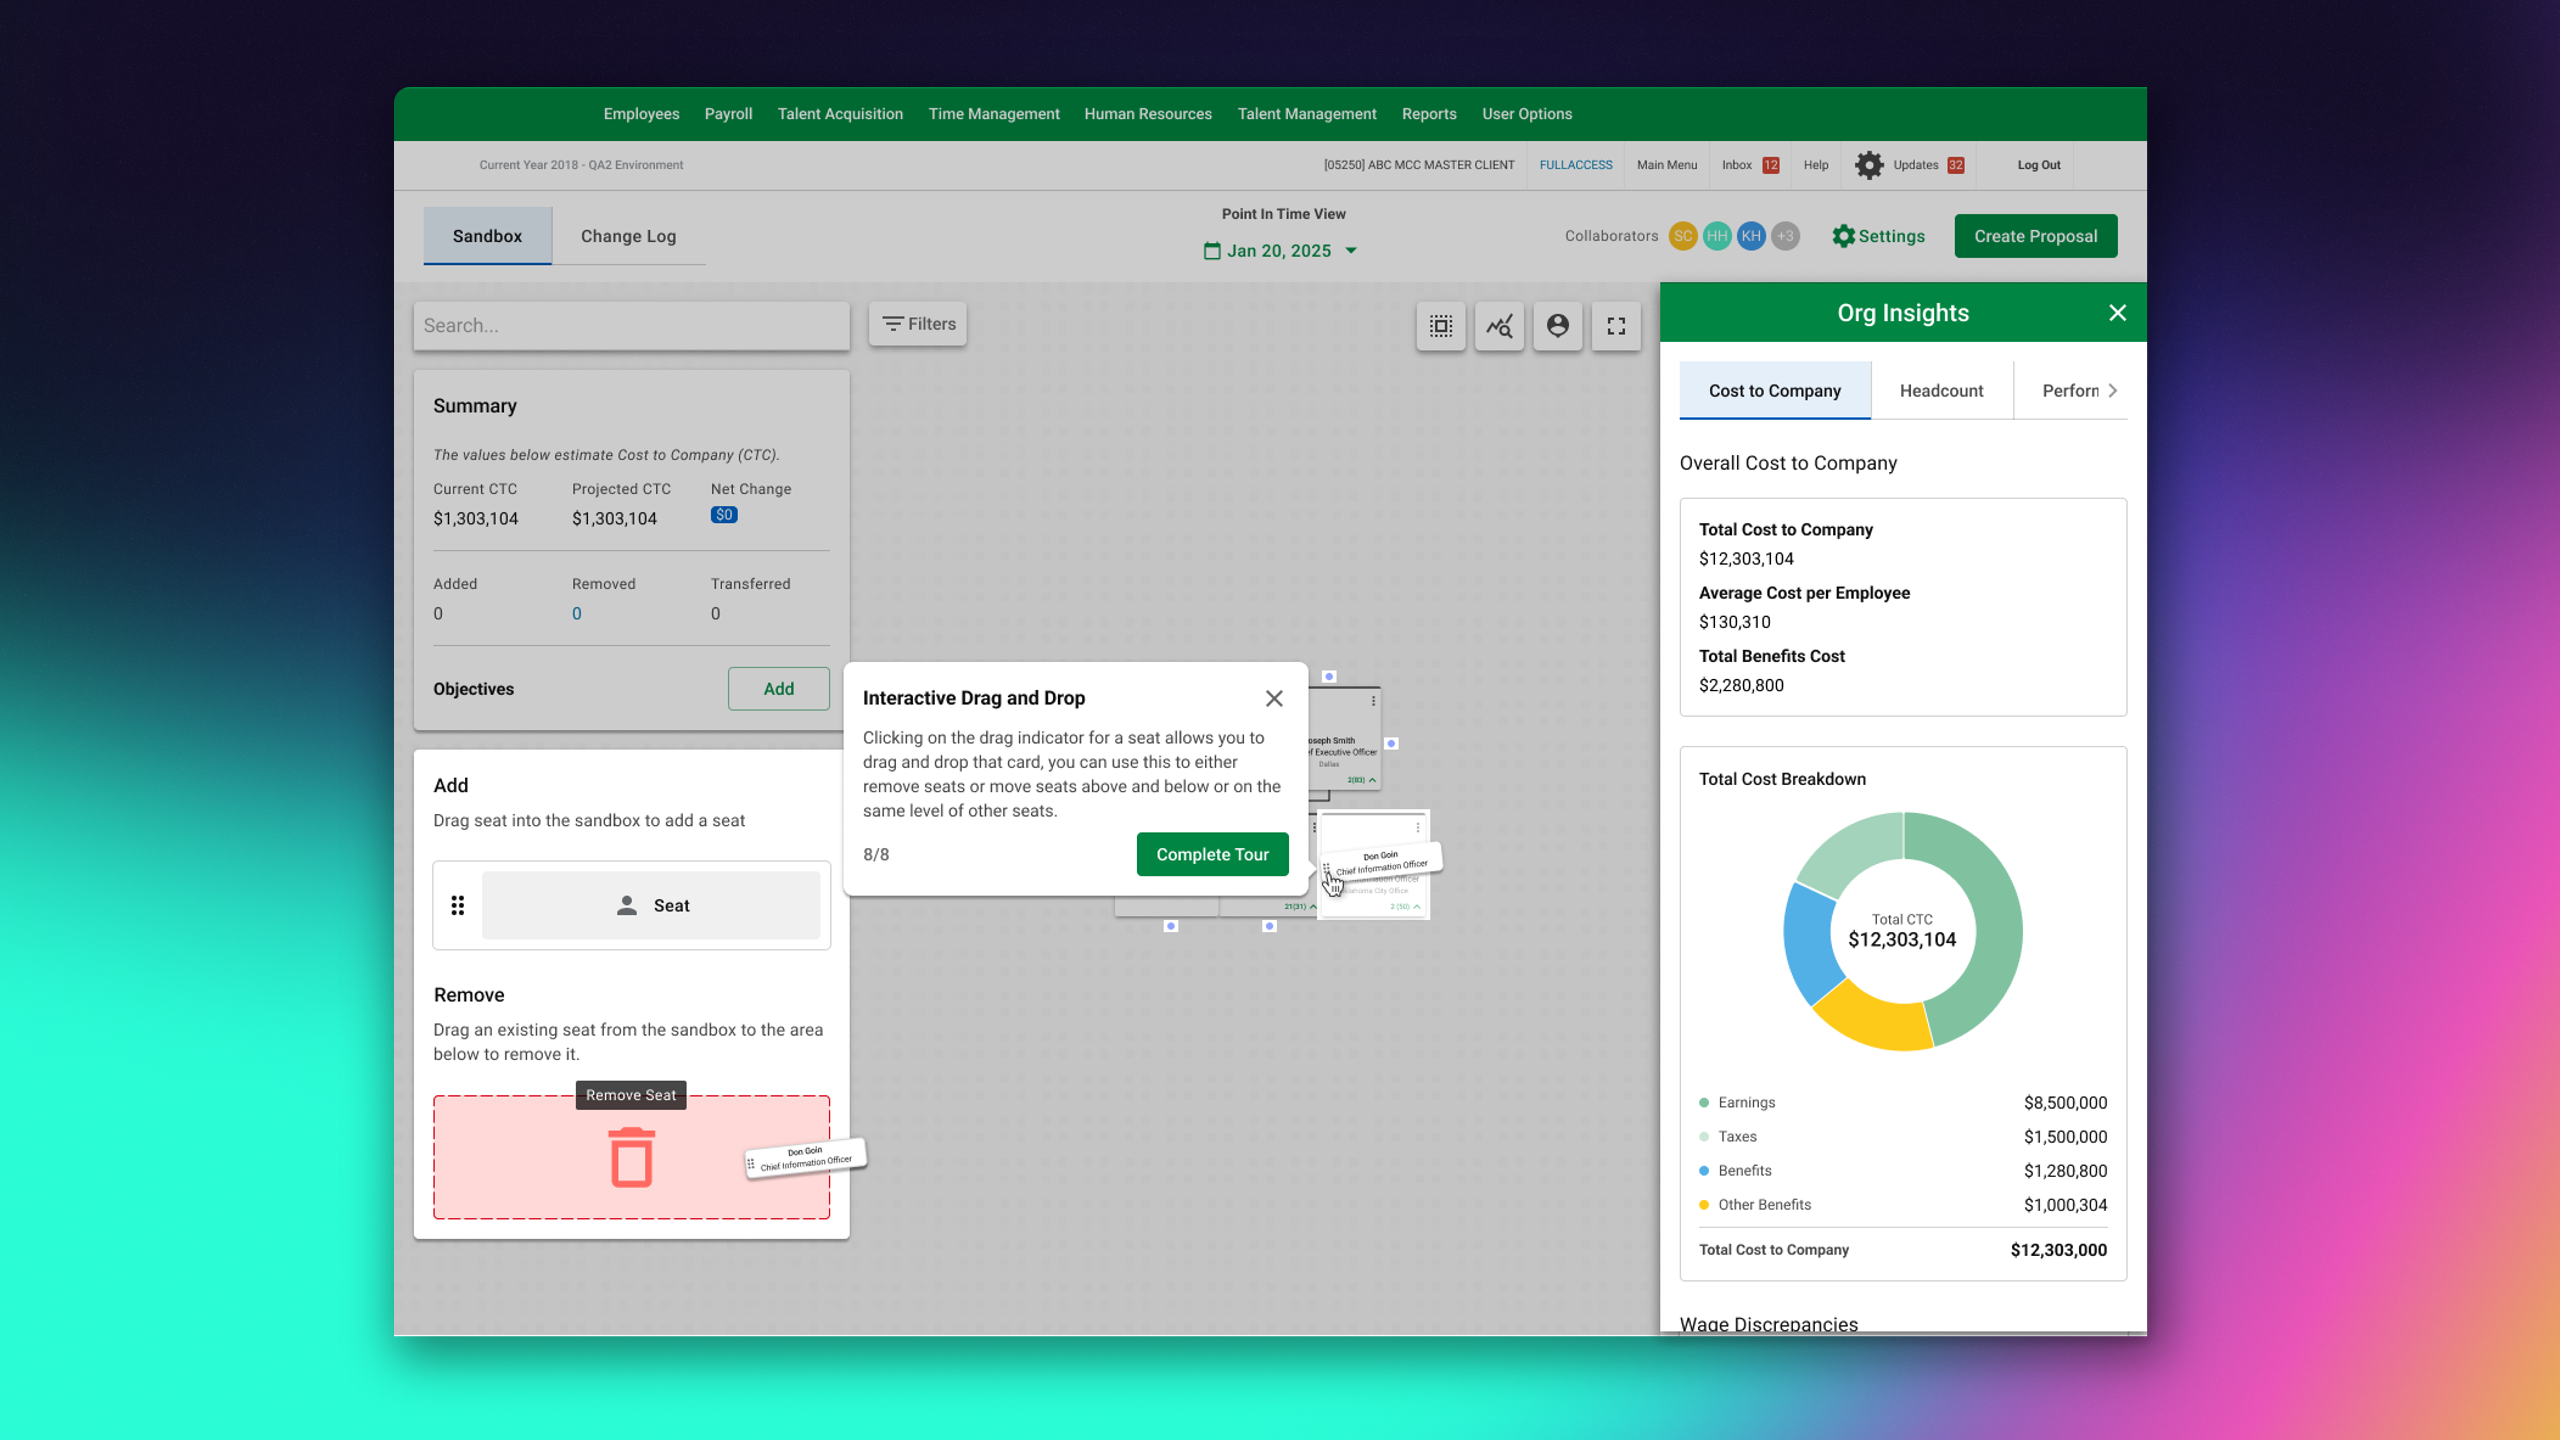This screenshot has height=1440, width=2560.
Task: Click the analytics magnifier chart icon
Action: pos(1499,325)
